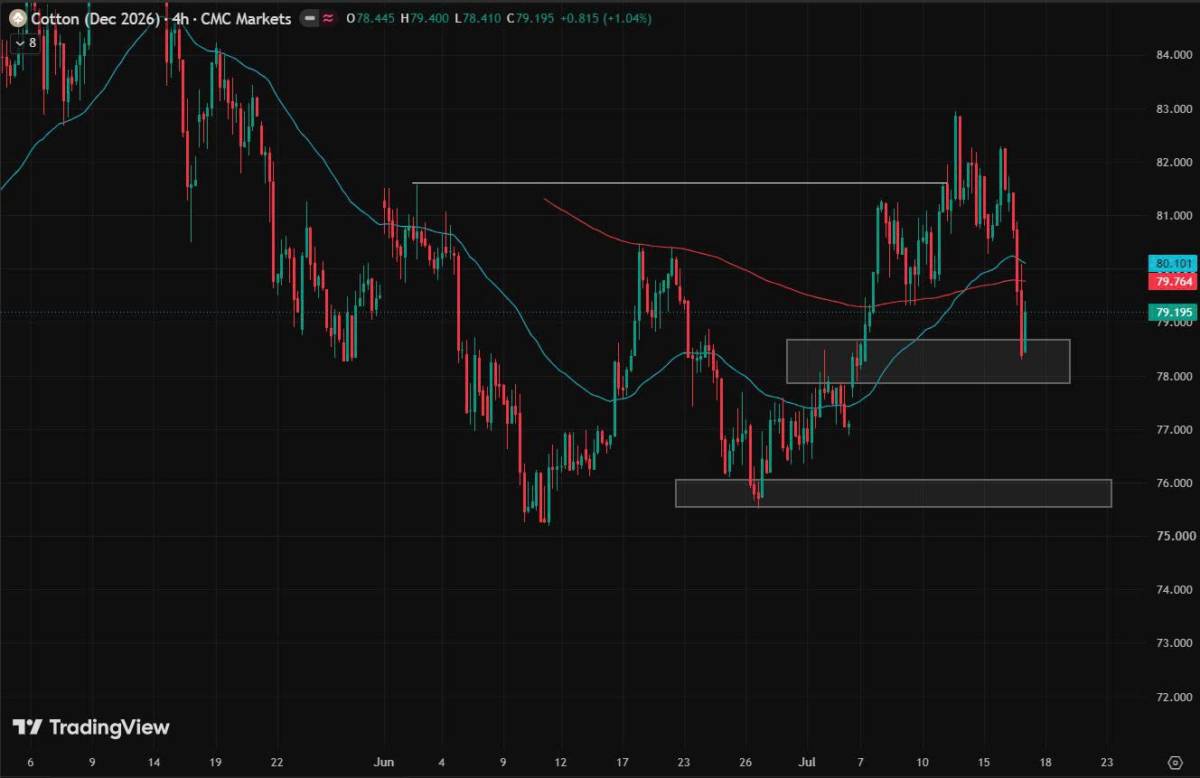Click the 73.000 price scale label
Screen dimensions: 1200x778
point(1174,644)
